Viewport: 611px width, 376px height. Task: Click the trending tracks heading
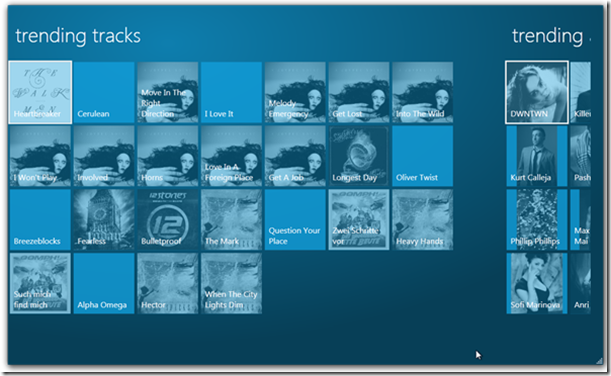click(78, 36)
